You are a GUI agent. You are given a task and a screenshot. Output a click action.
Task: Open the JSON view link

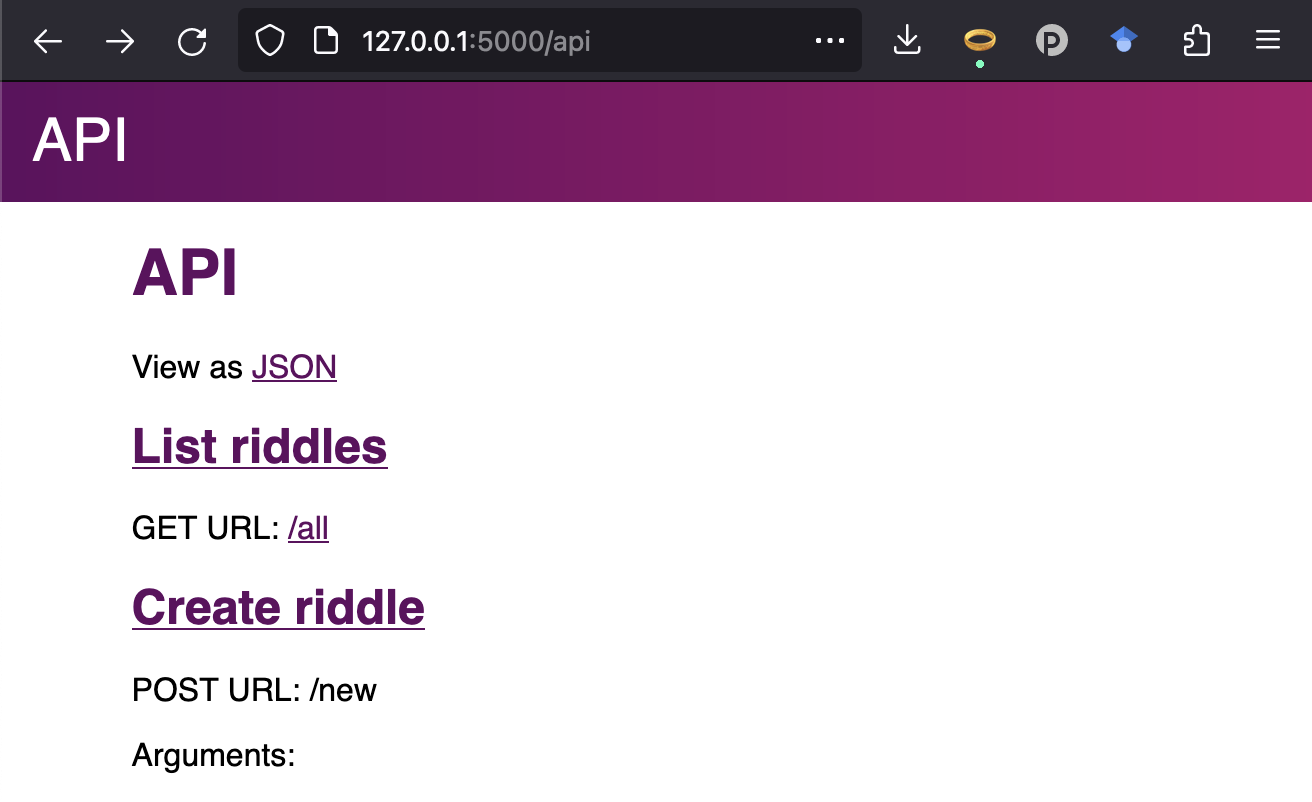(294, 367)
